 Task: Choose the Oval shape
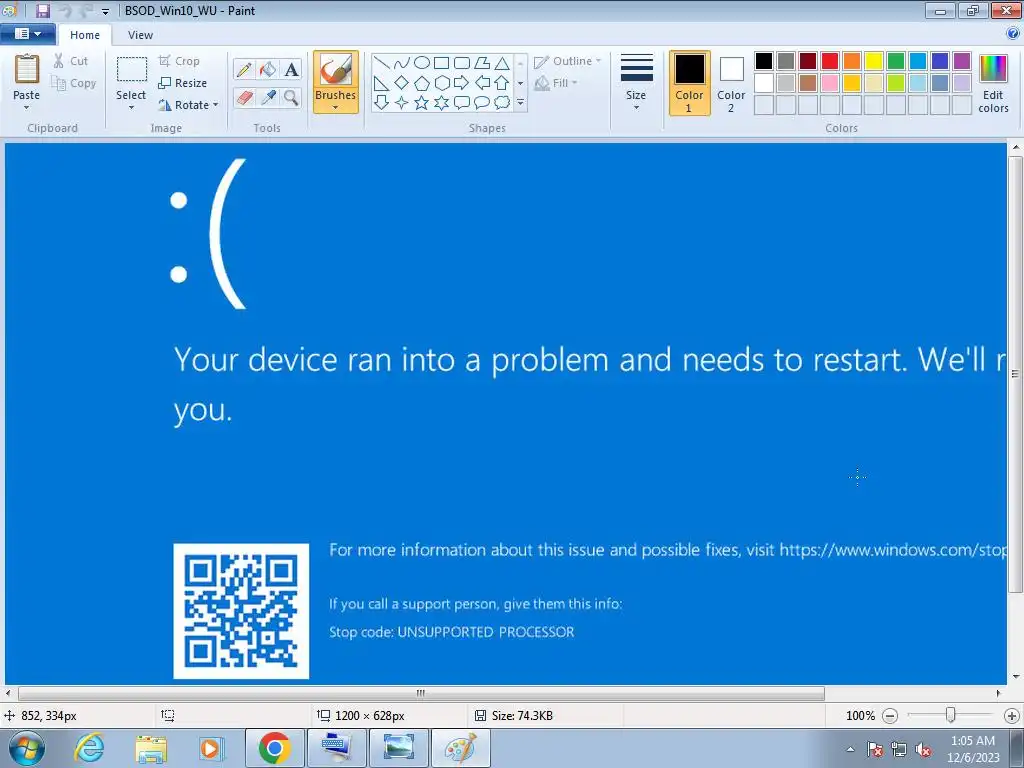click(422, 63)
